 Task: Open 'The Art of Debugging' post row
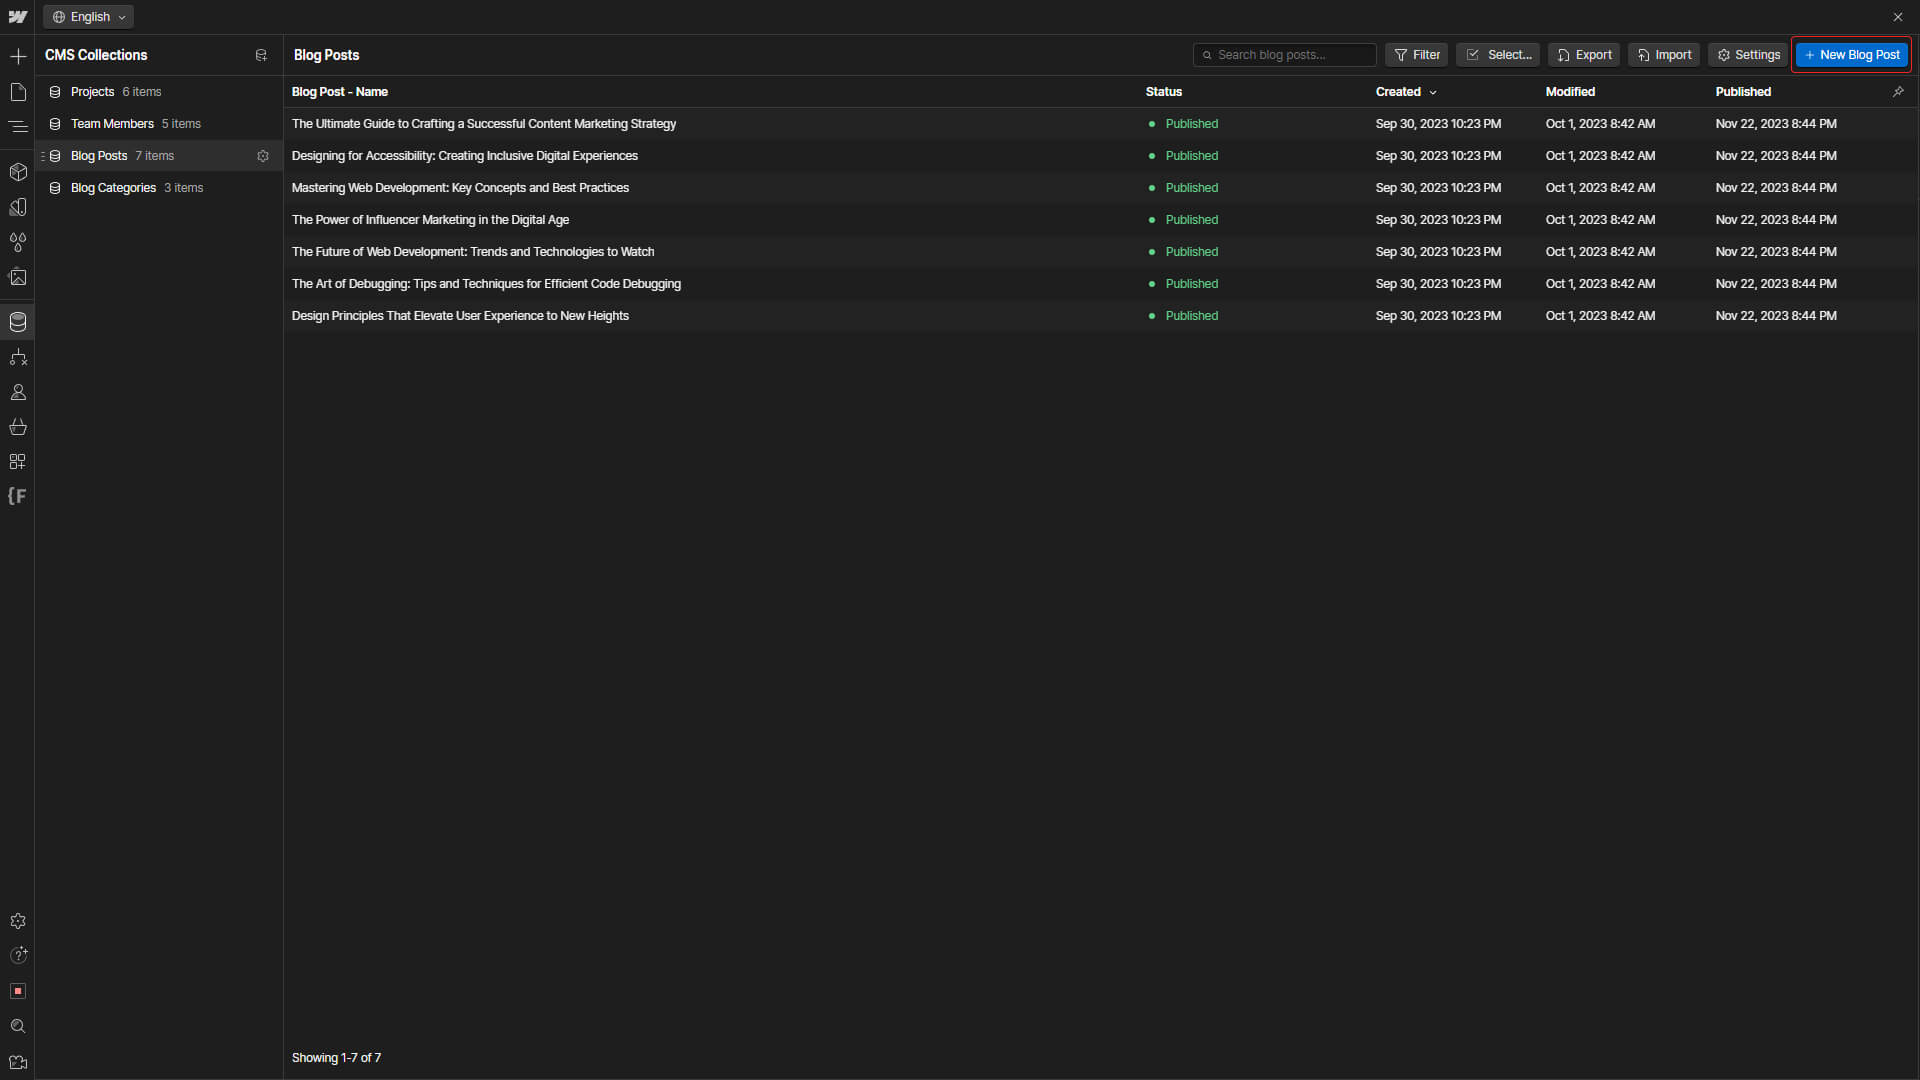[486, 284]
